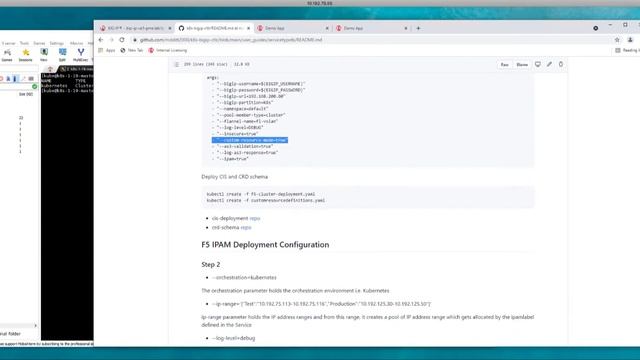
Task: Click sidebar horizontal scrollbar arrow in MobaXterm
Action: pos(36,326)
